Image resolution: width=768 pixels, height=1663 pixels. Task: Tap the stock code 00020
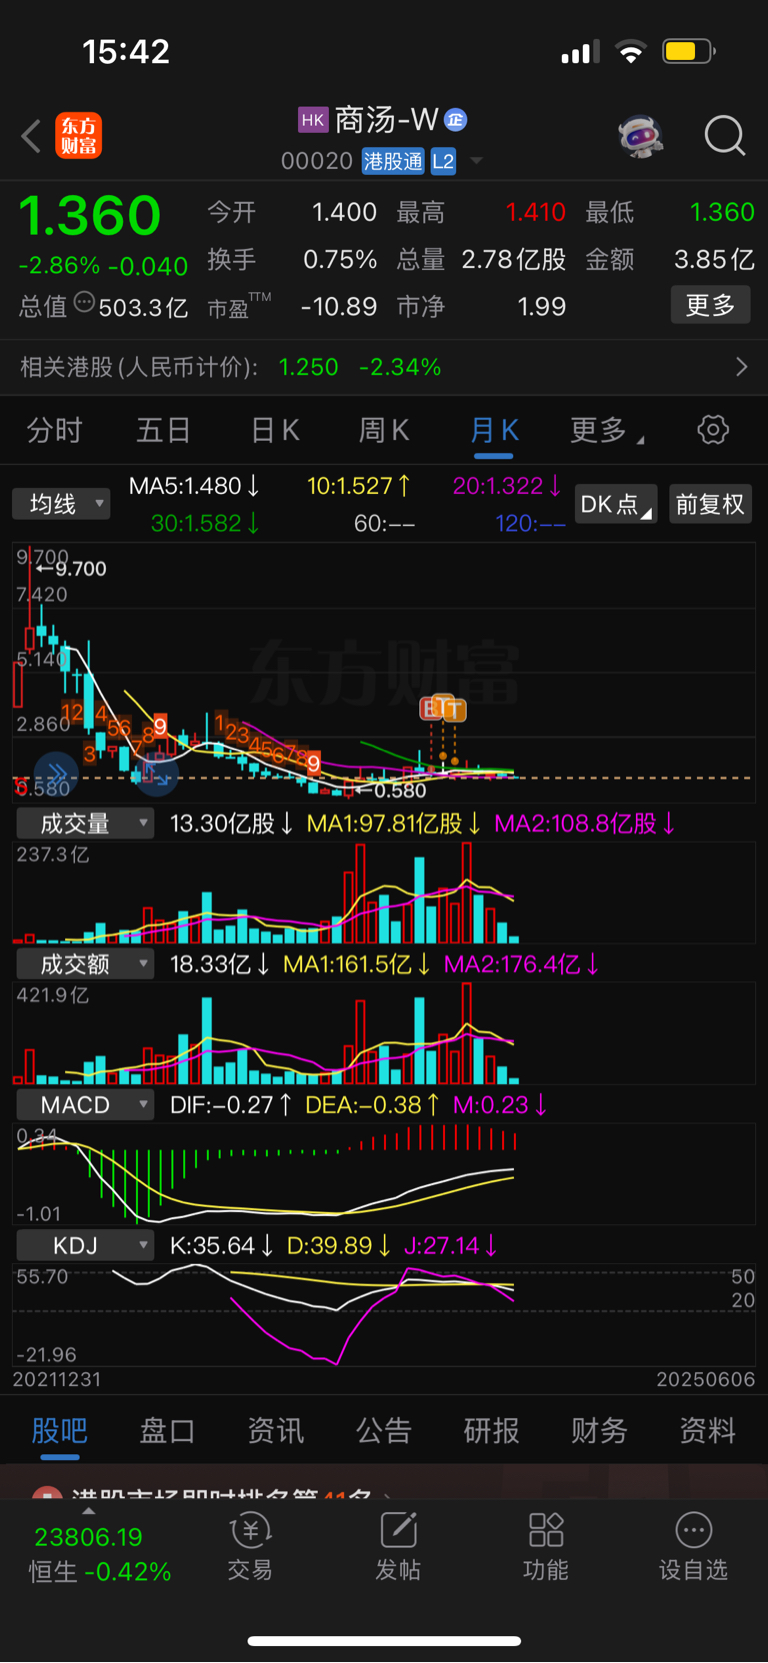click(x=317, y=161)
